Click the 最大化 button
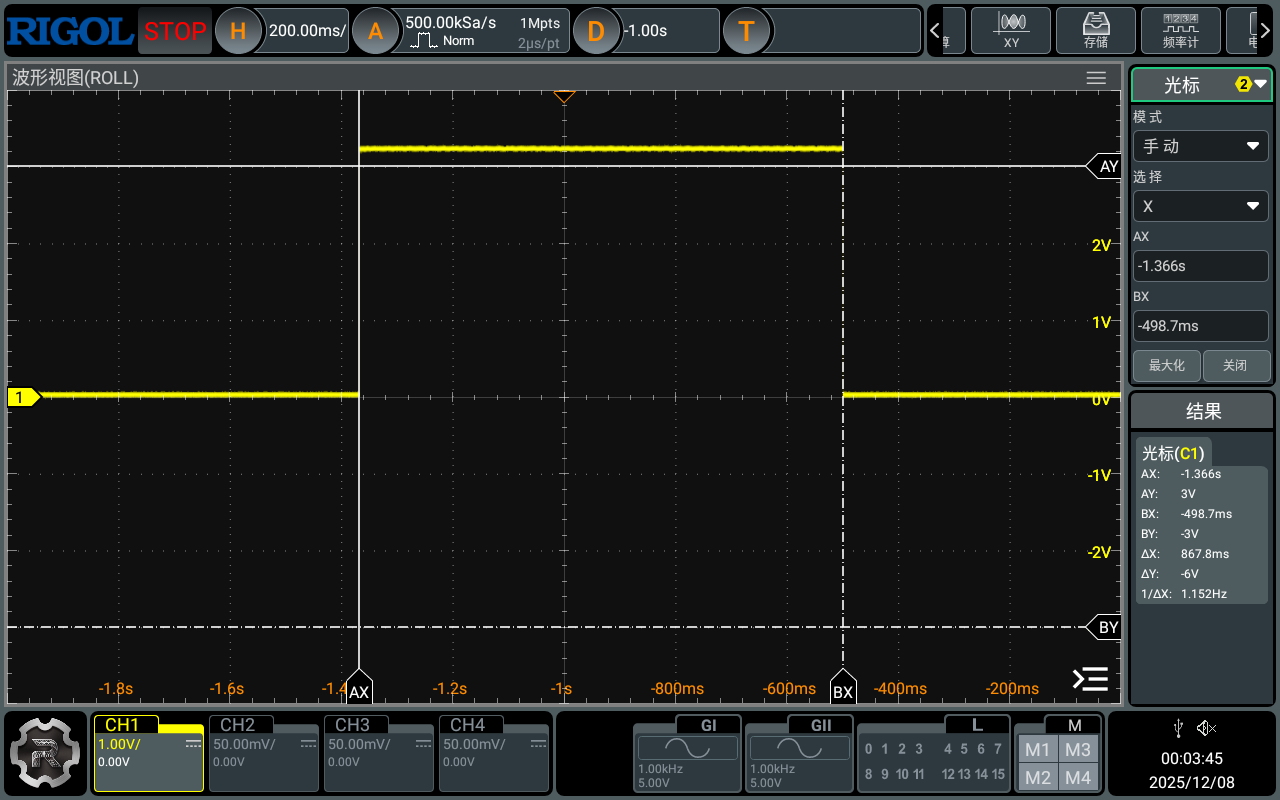 [1166, 365]
